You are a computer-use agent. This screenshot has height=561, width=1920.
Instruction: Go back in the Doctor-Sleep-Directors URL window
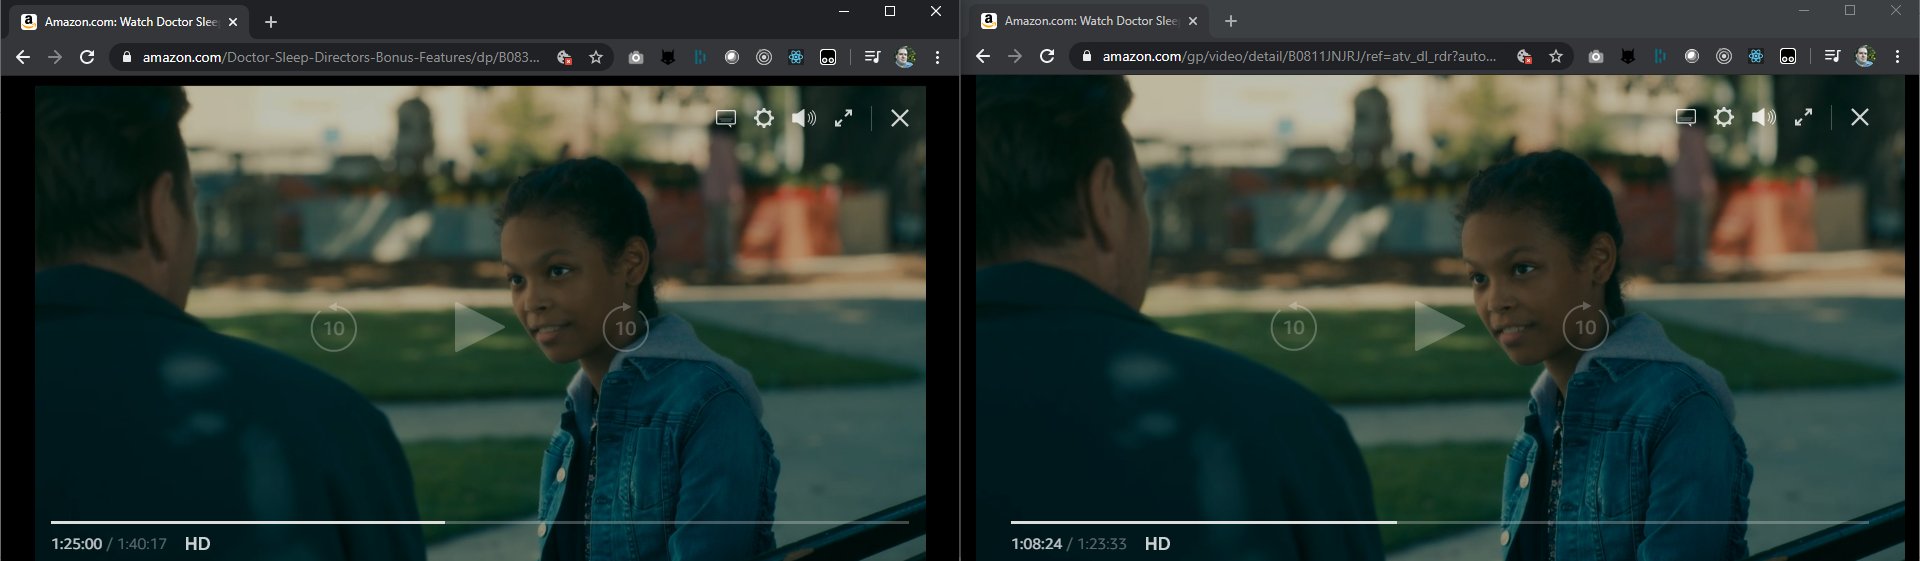[23, 57]
